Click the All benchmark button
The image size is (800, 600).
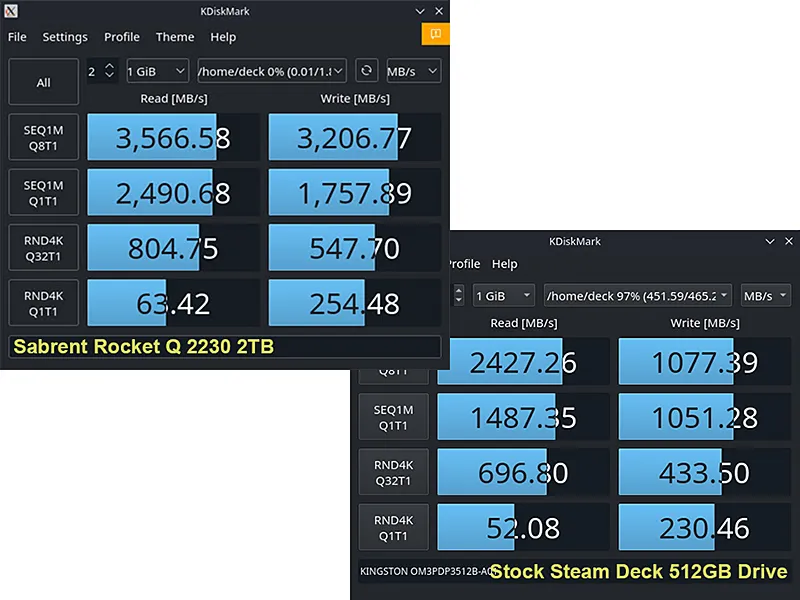click(x=43, y=82)
